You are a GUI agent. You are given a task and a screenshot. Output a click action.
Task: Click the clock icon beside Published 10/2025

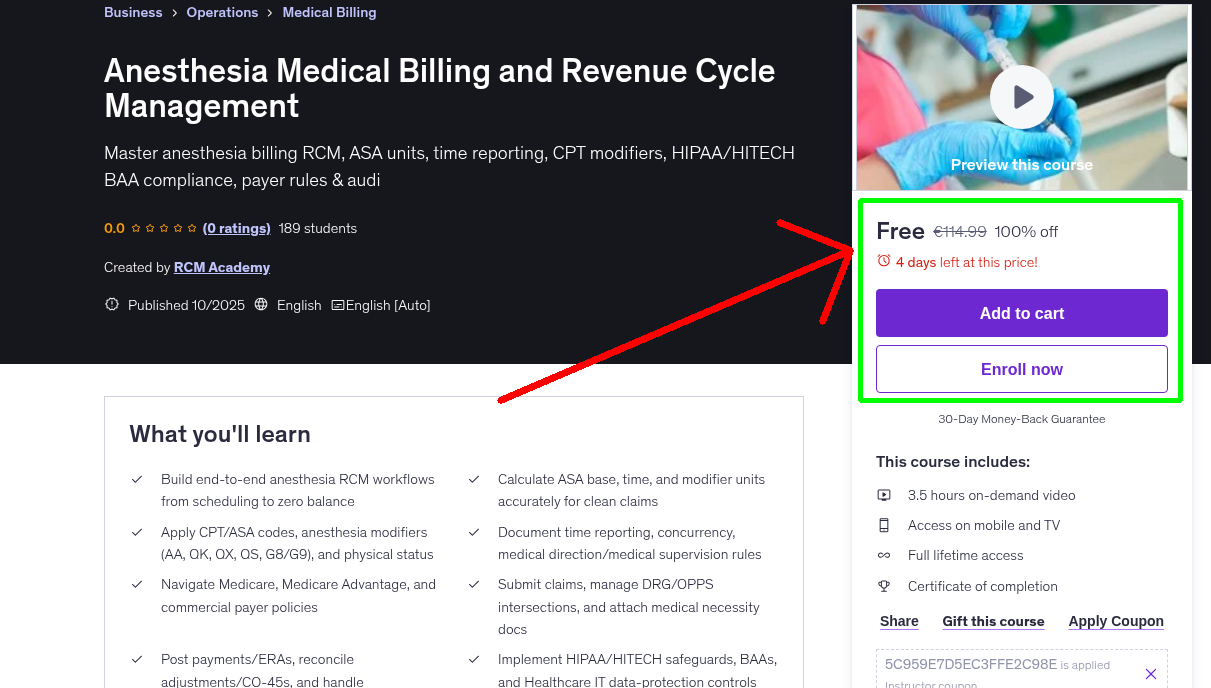click(111, 305)
